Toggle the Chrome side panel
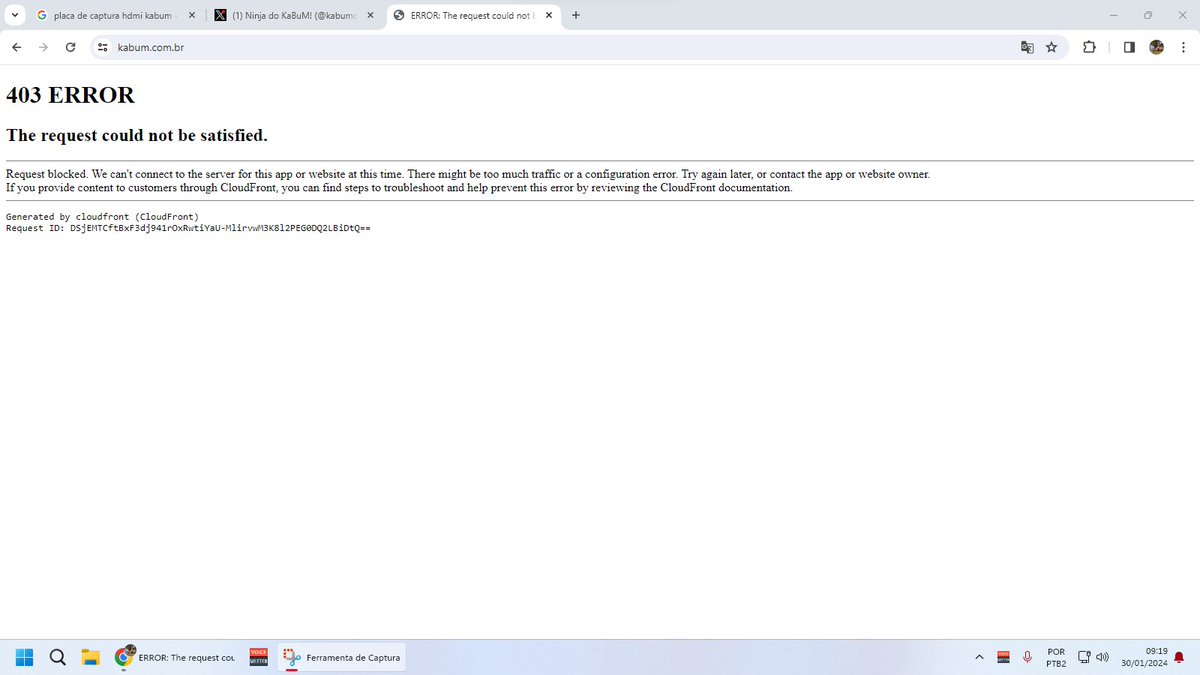1200x675 pixels. tap(1129, 47)
